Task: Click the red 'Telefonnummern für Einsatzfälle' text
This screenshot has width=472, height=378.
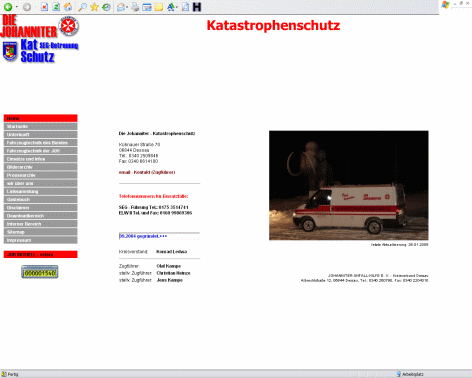Action: (x=153, y=196)
